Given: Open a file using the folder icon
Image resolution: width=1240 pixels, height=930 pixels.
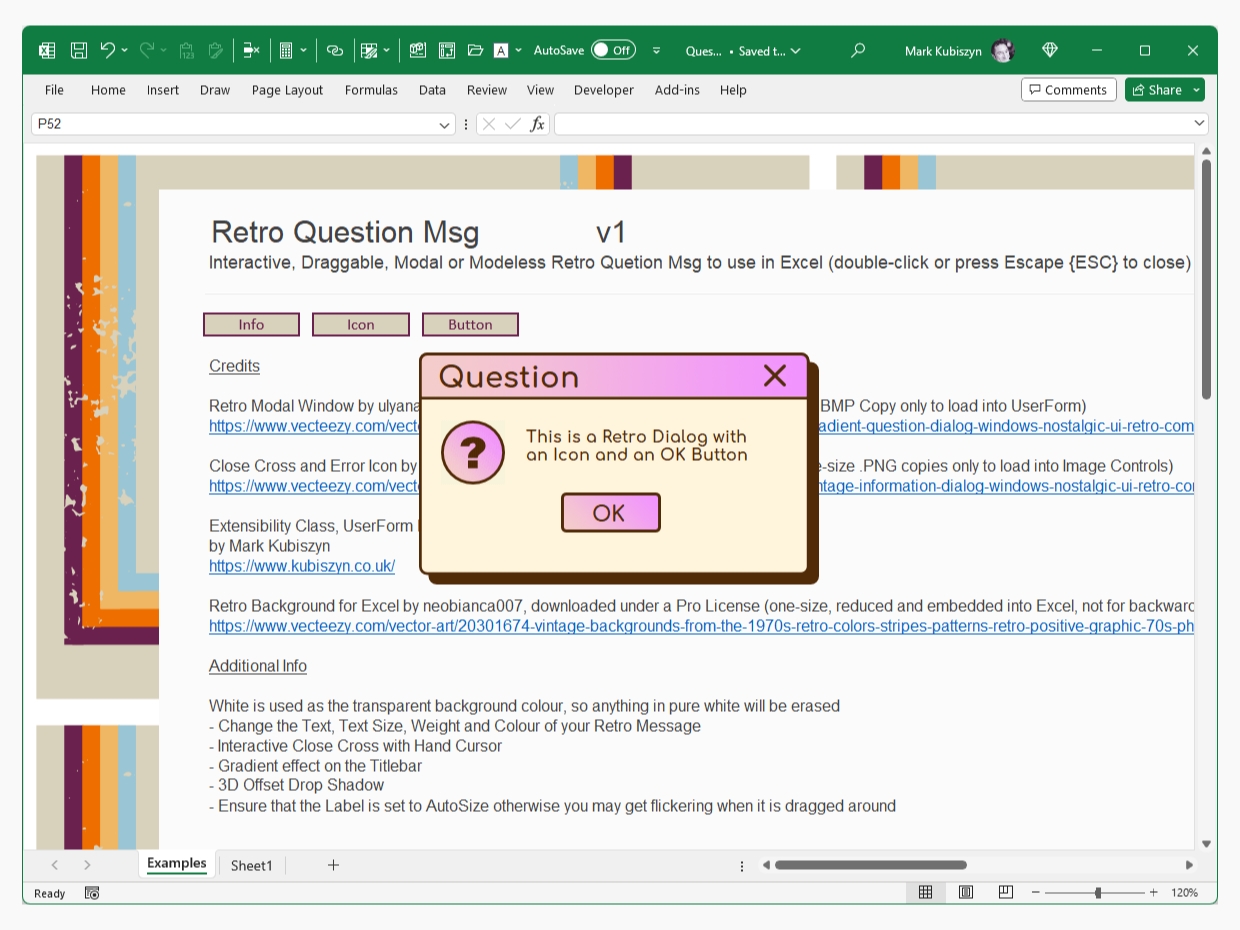Looking at the screenshot, I should point(474,50).
